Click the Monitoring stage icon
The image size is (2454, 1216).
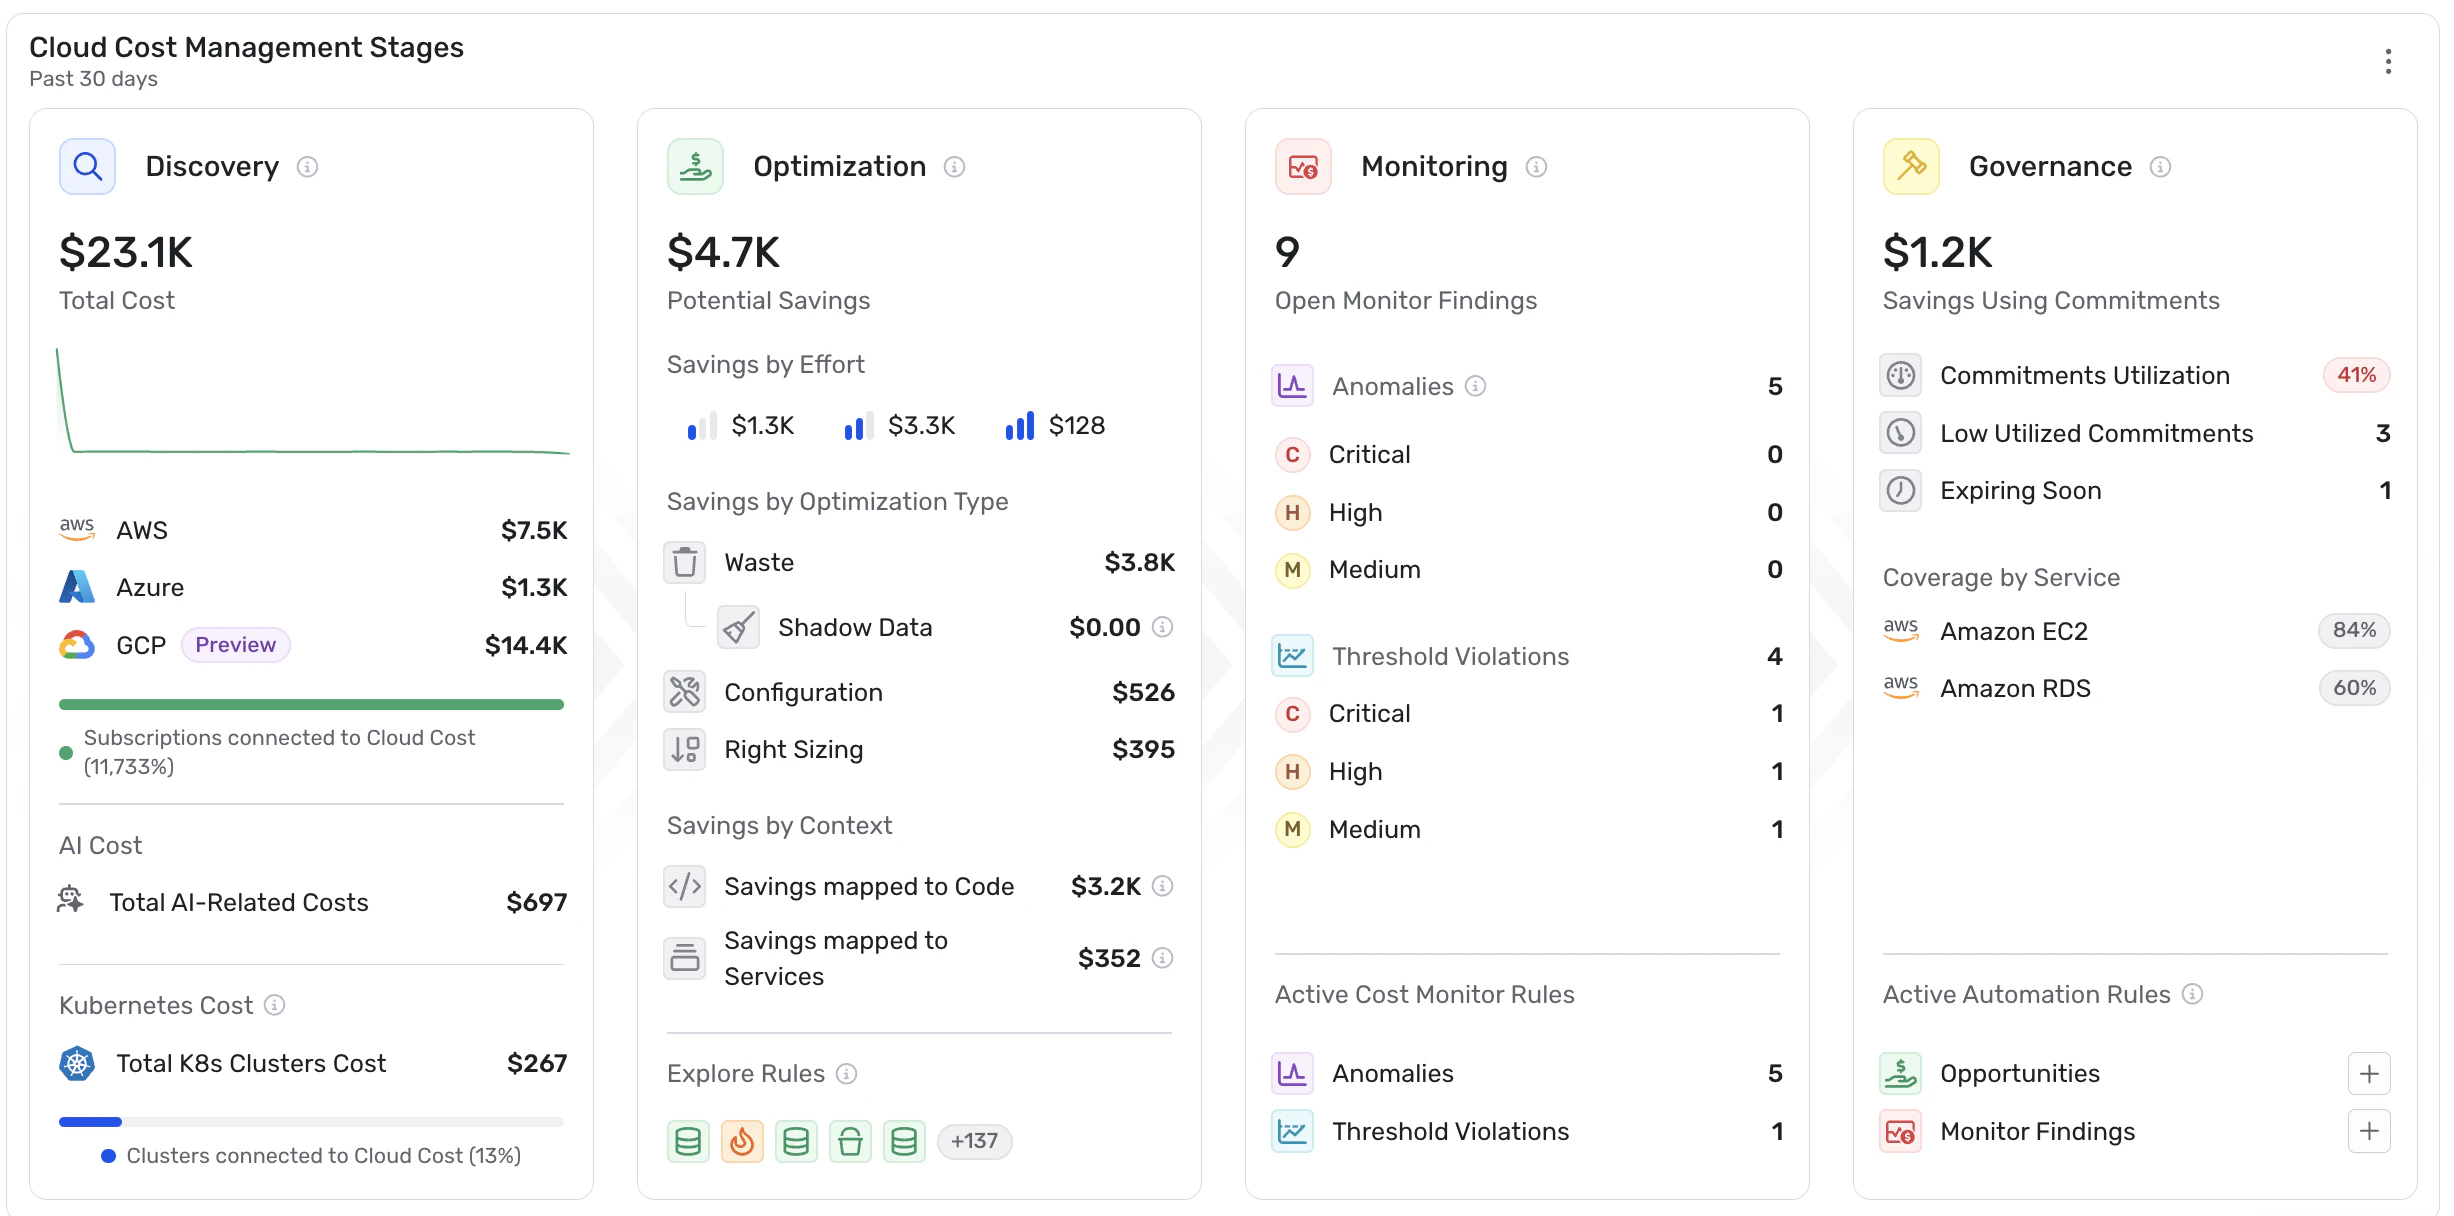(1303, 166)
